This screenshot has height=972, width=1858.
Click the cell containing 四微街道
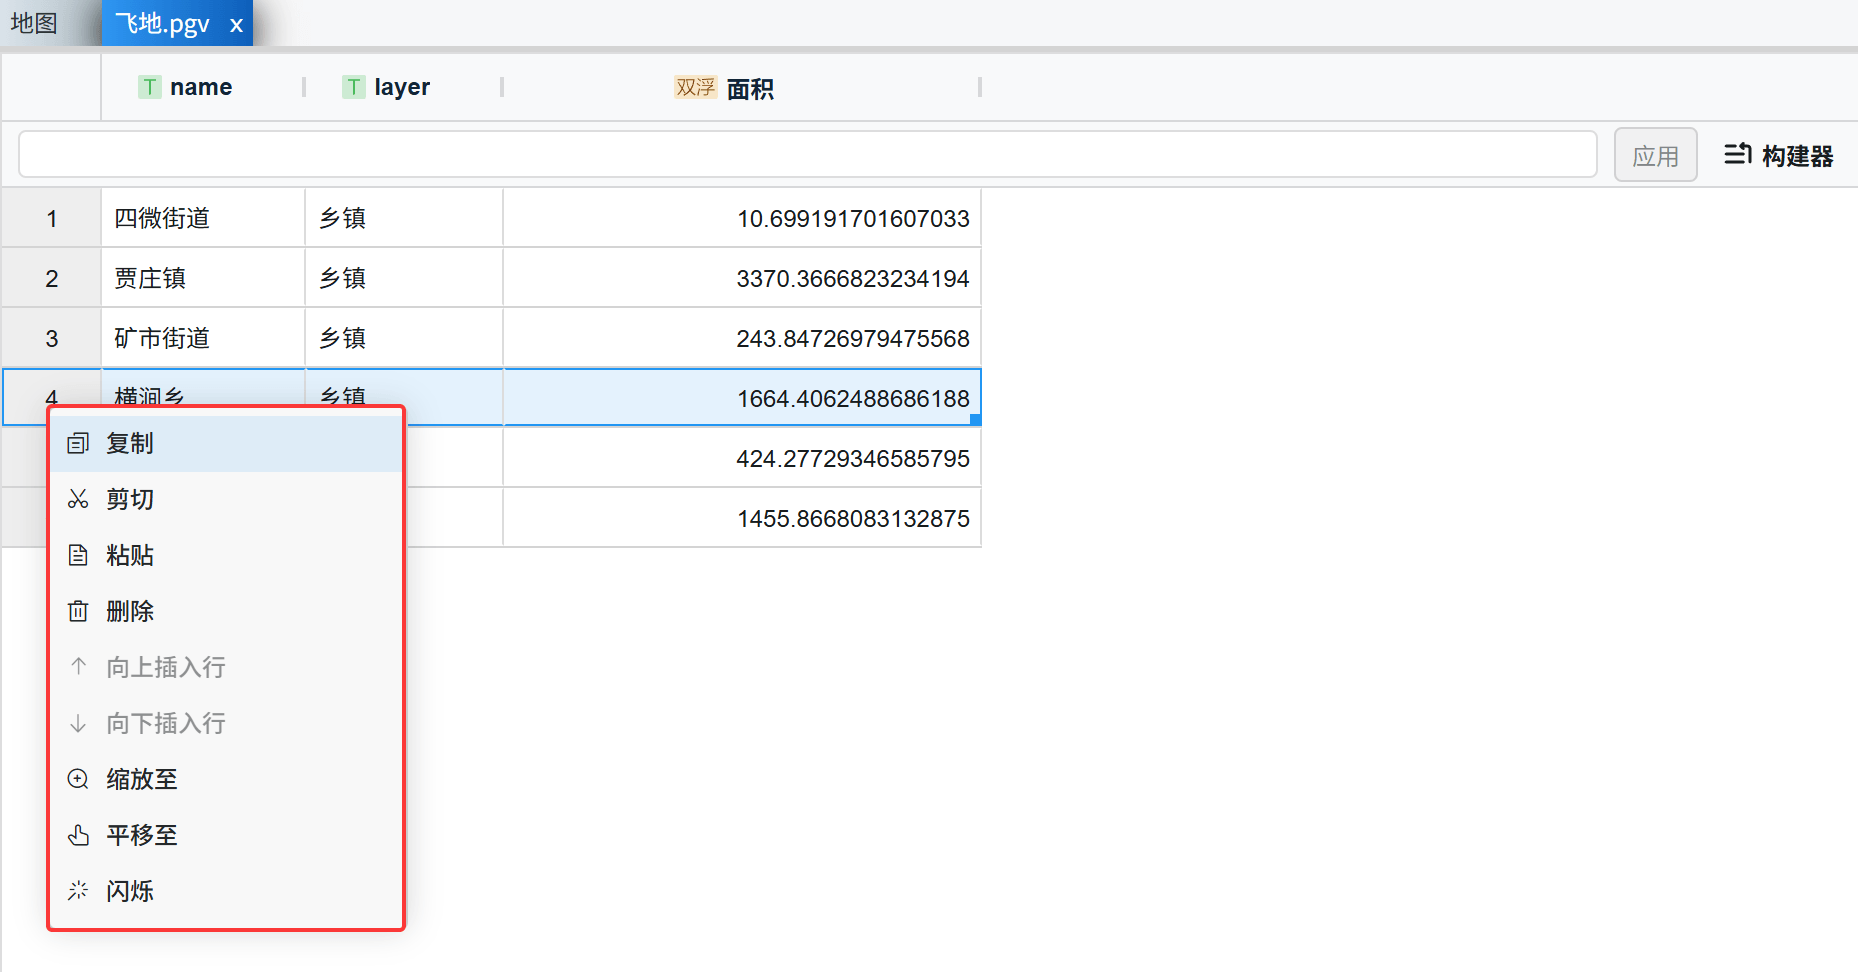[202, 218]
